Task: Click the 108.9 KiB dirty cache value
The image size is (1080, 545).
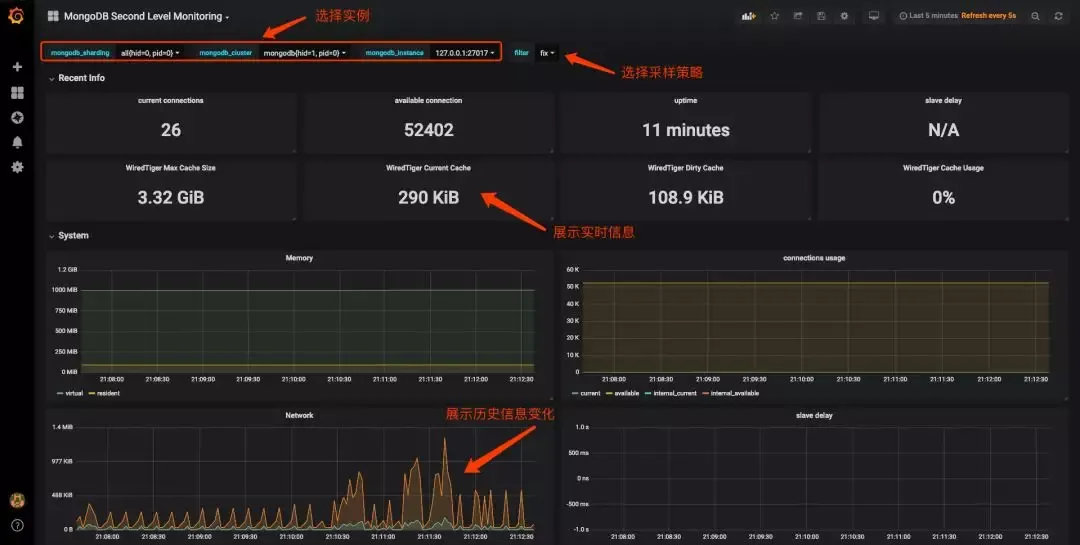Action: pyautogui.click(x=685, y=198)
